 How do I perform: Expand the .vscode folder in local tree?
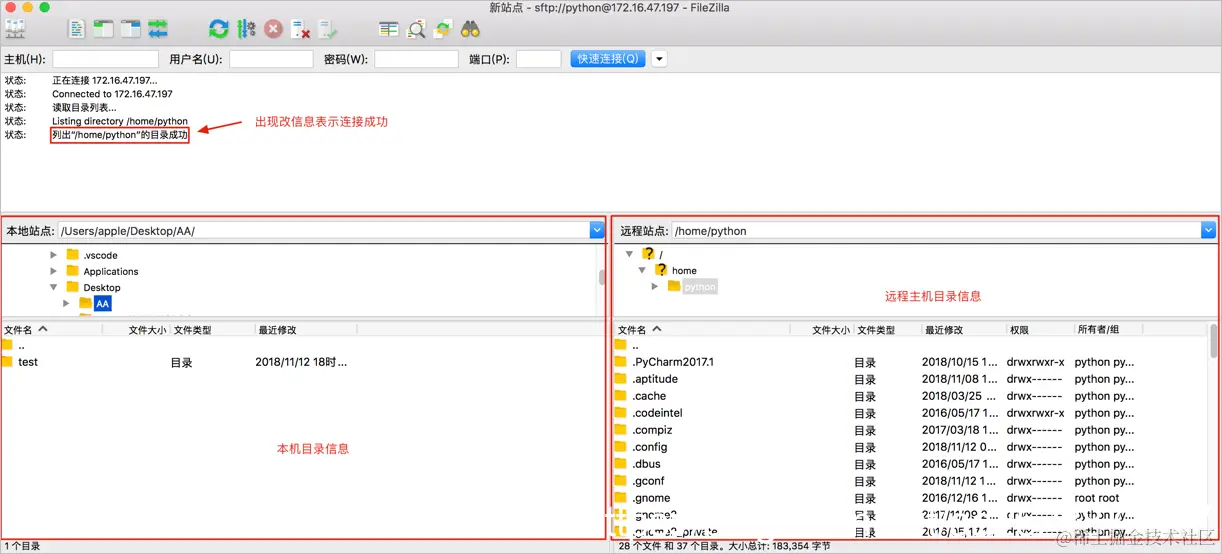[54, 255]
